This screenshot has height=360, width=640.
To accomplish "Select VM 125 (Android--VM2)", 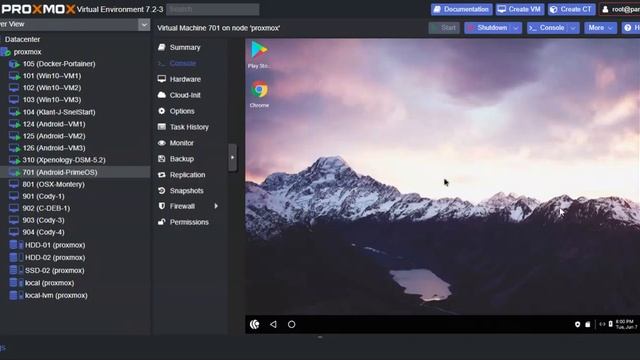I will point(54,136).
